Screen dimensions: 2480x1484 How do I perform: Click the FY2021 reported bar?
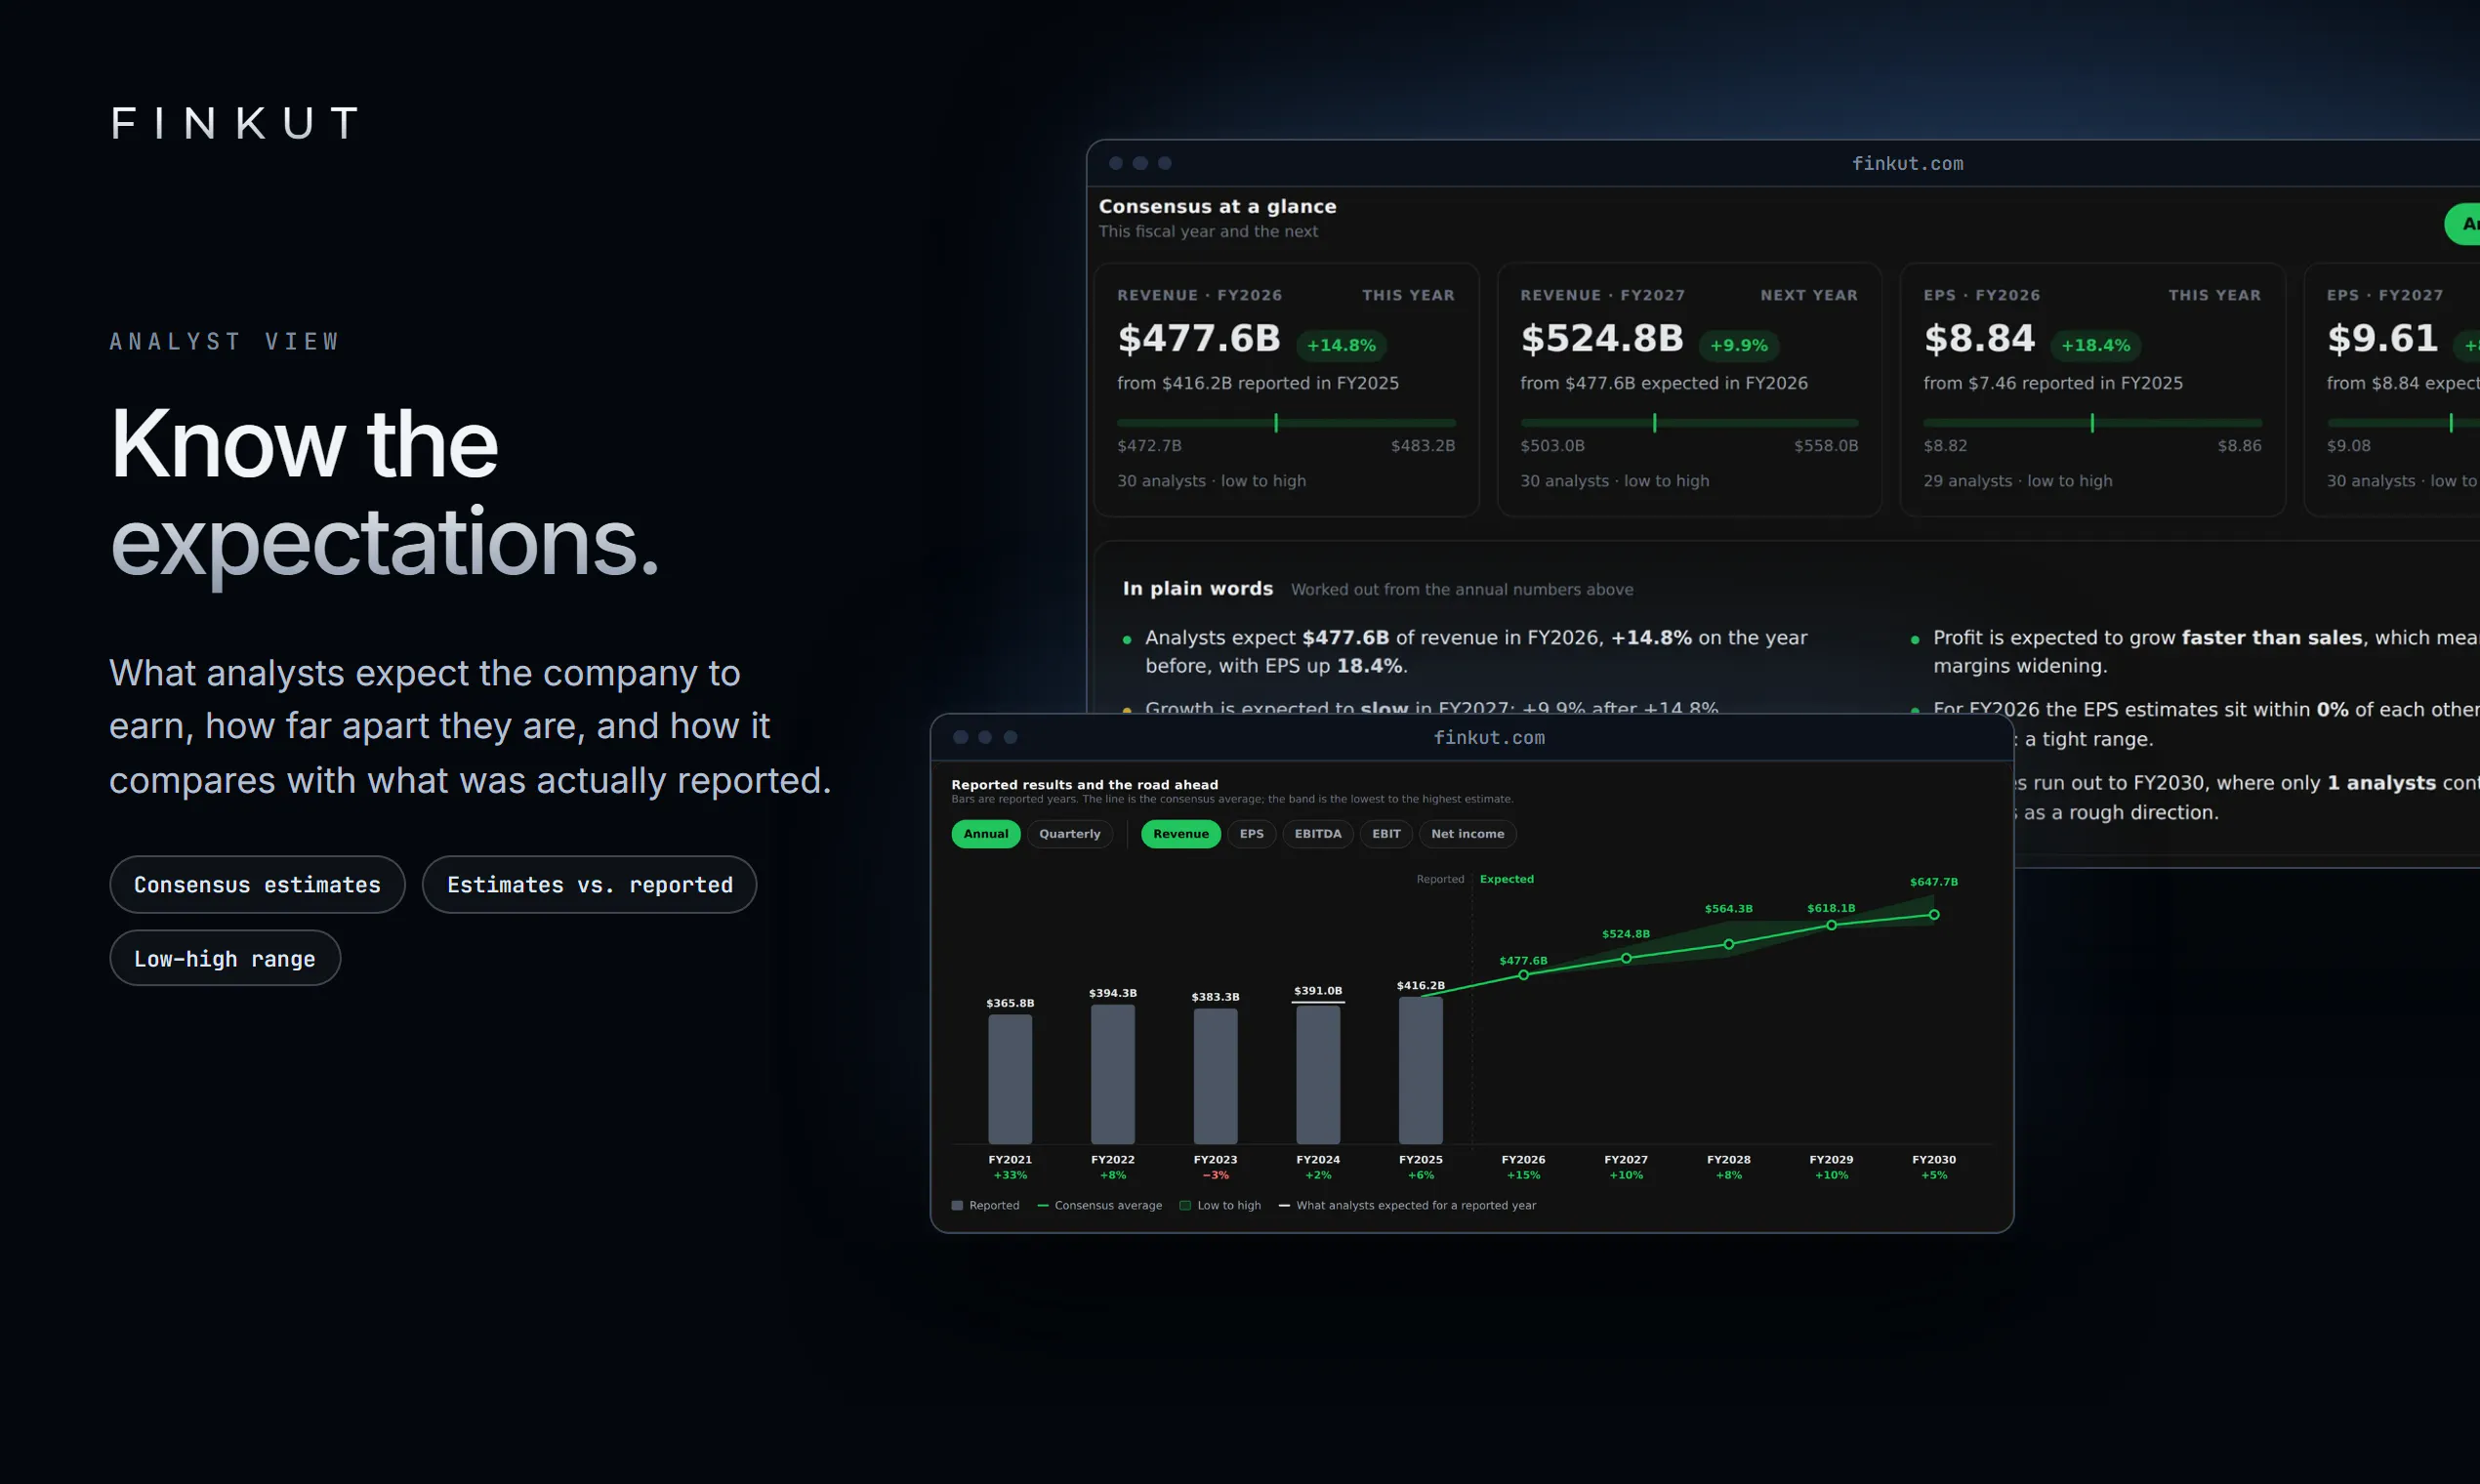pos(1010,1080)
